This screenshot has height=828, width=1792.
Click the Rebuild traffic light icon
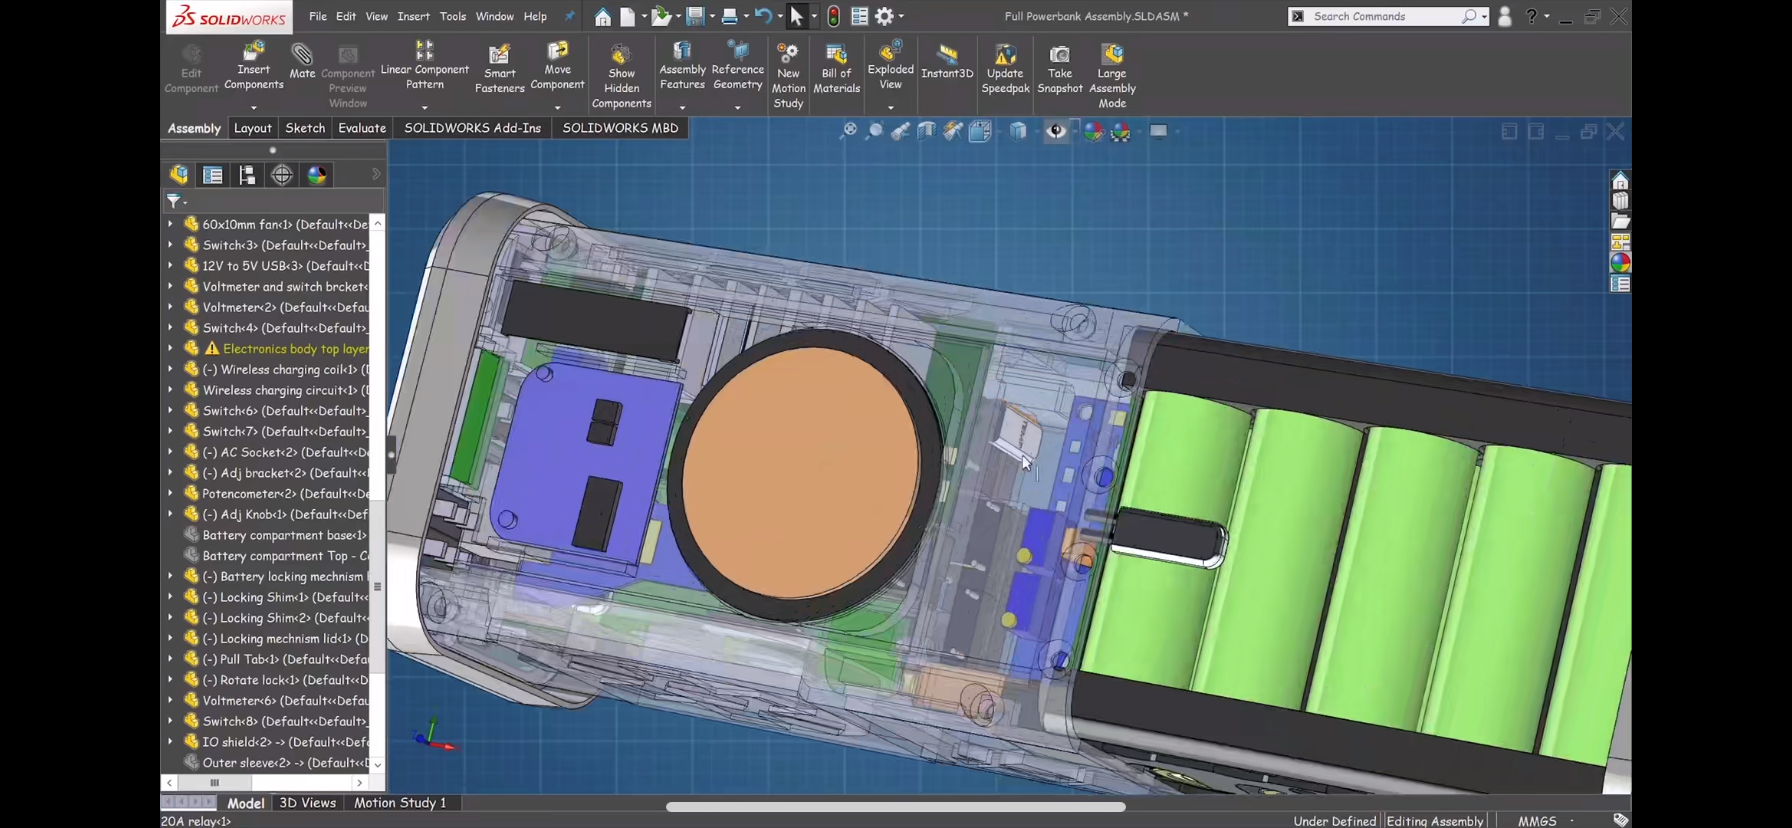833,16
